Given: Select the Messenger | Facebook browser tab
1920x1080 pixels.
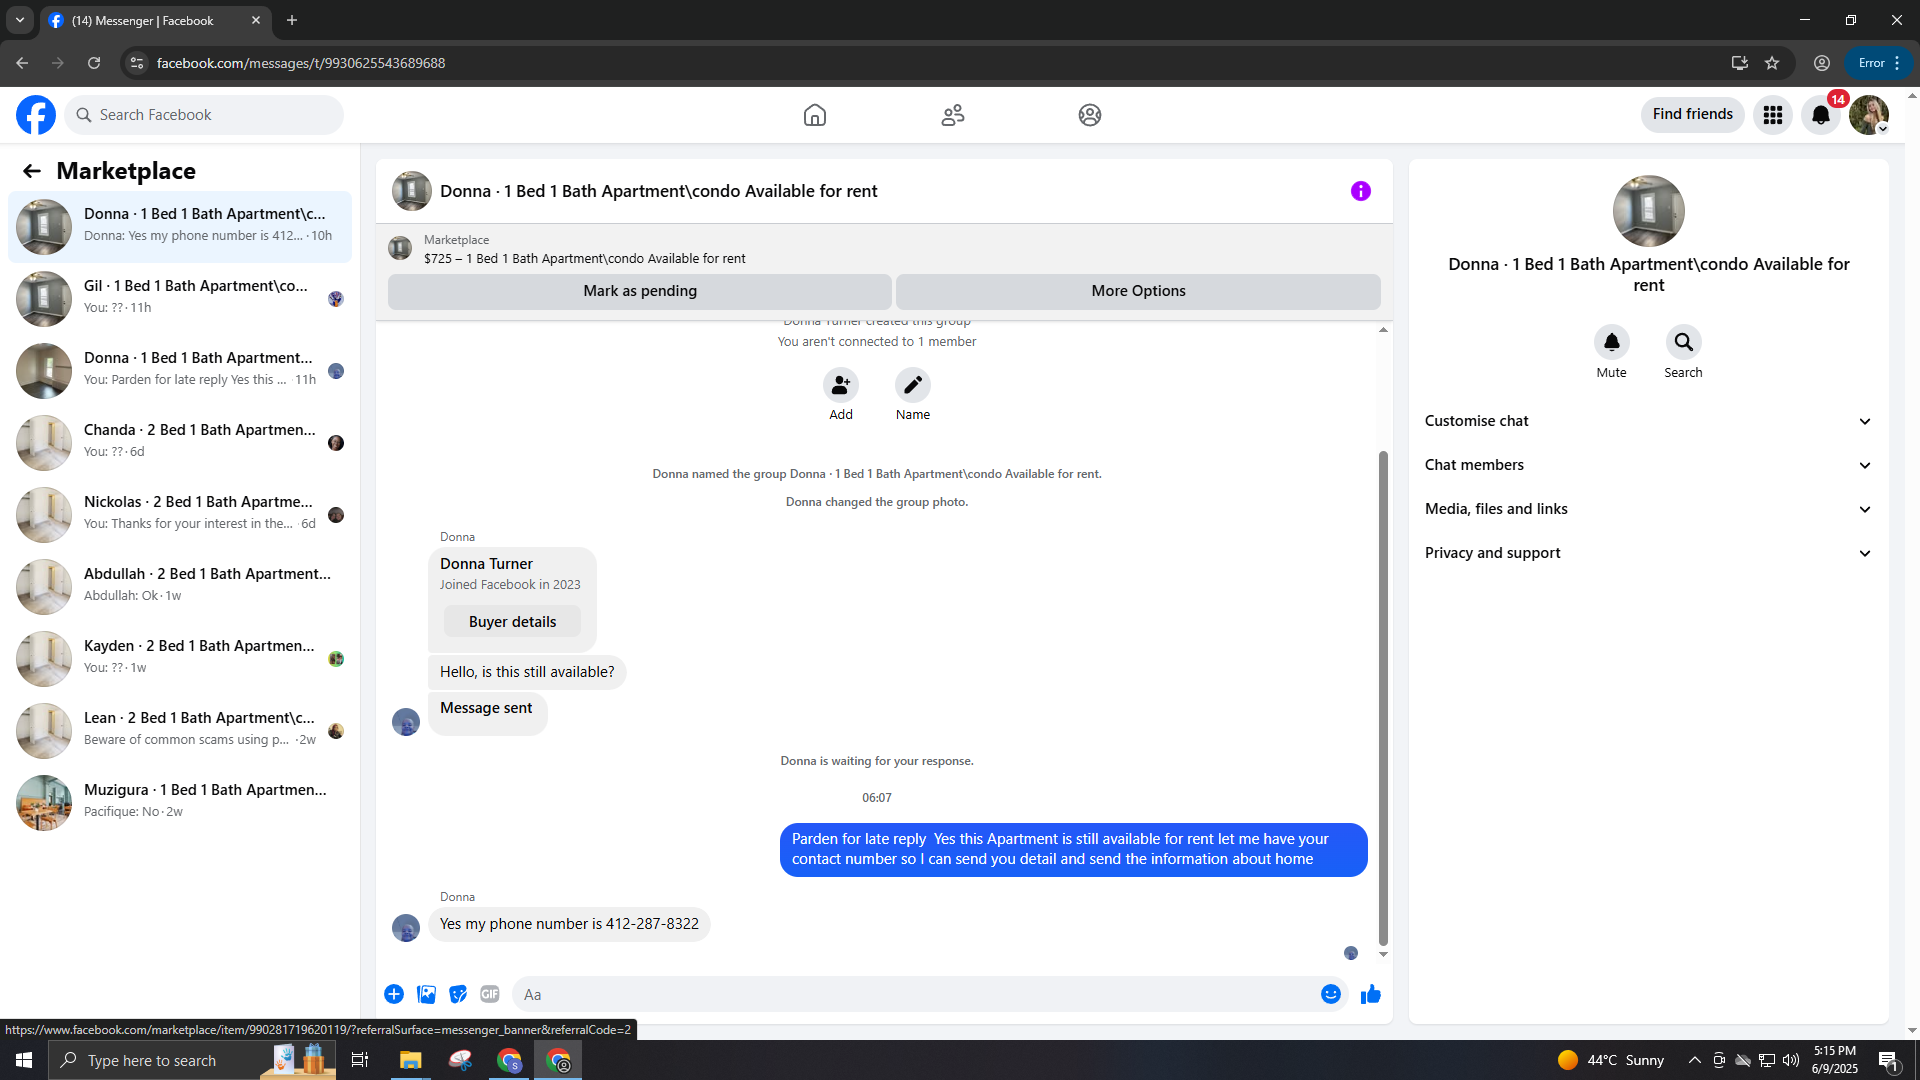Looking at the screenshot, I should pos(155,21).
